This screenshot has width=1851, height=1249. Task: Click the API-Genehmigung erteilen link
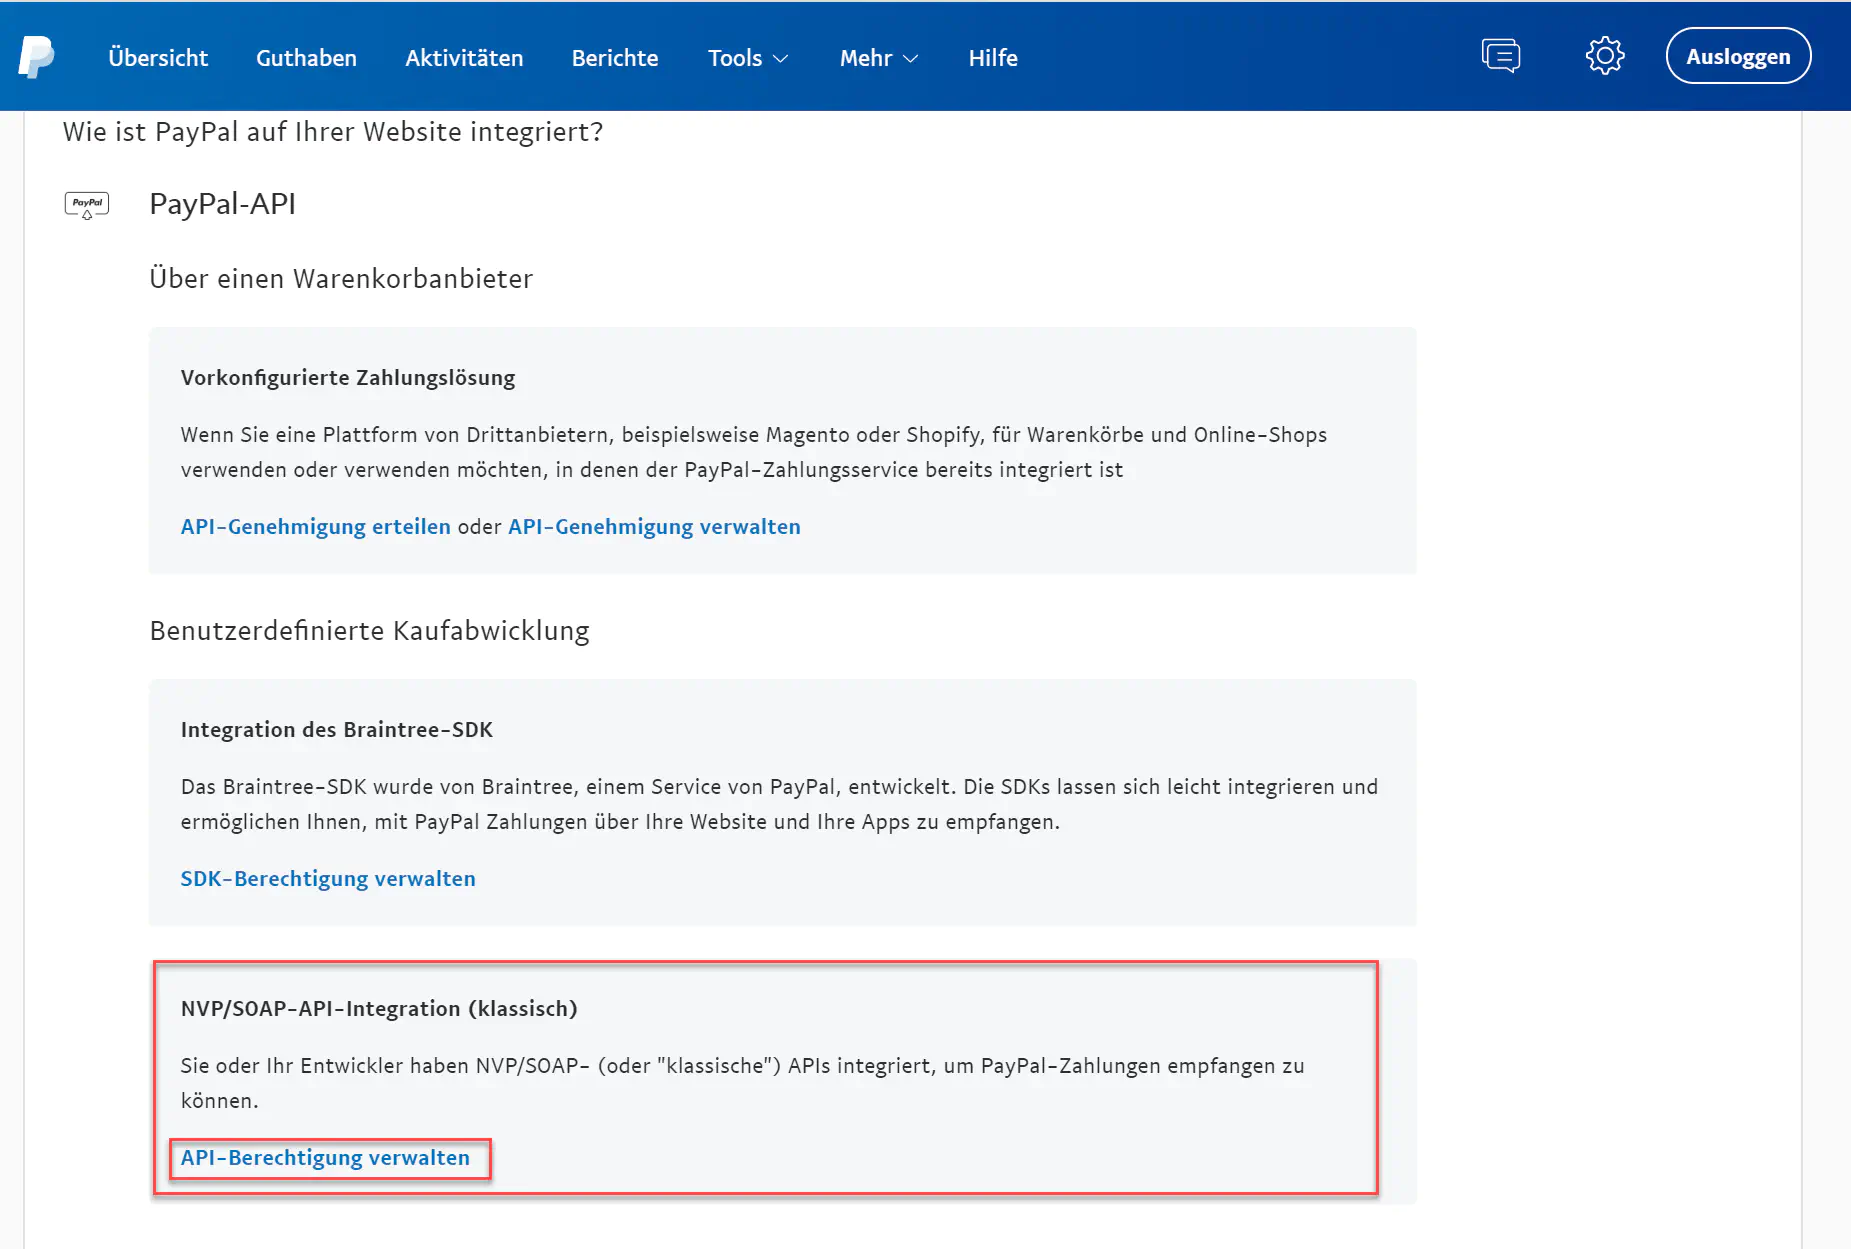[315, 527]
